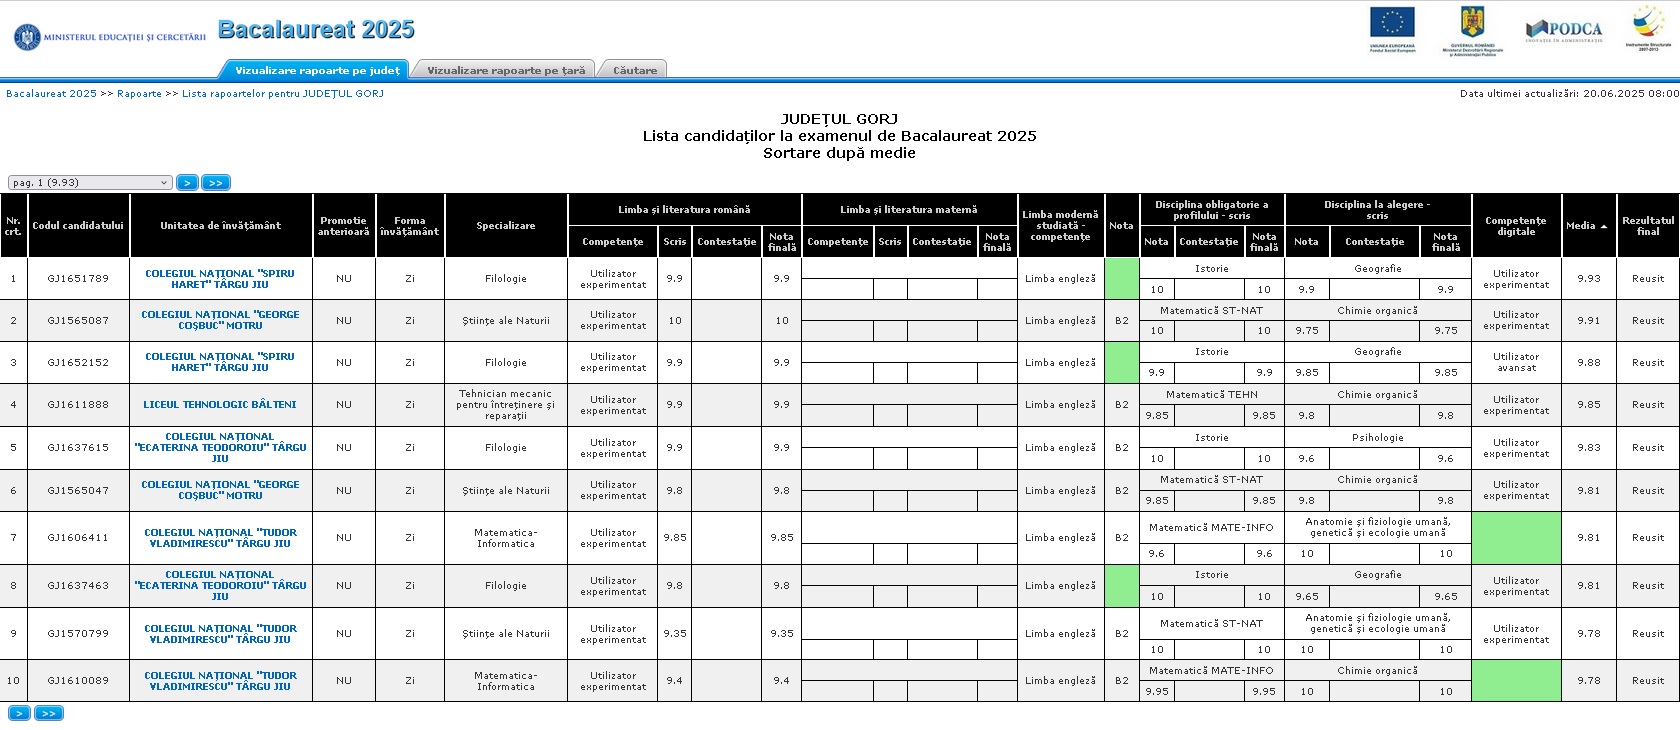Click the Bacalaureat 2025 breadcrumb link

(x=51, y=94)
